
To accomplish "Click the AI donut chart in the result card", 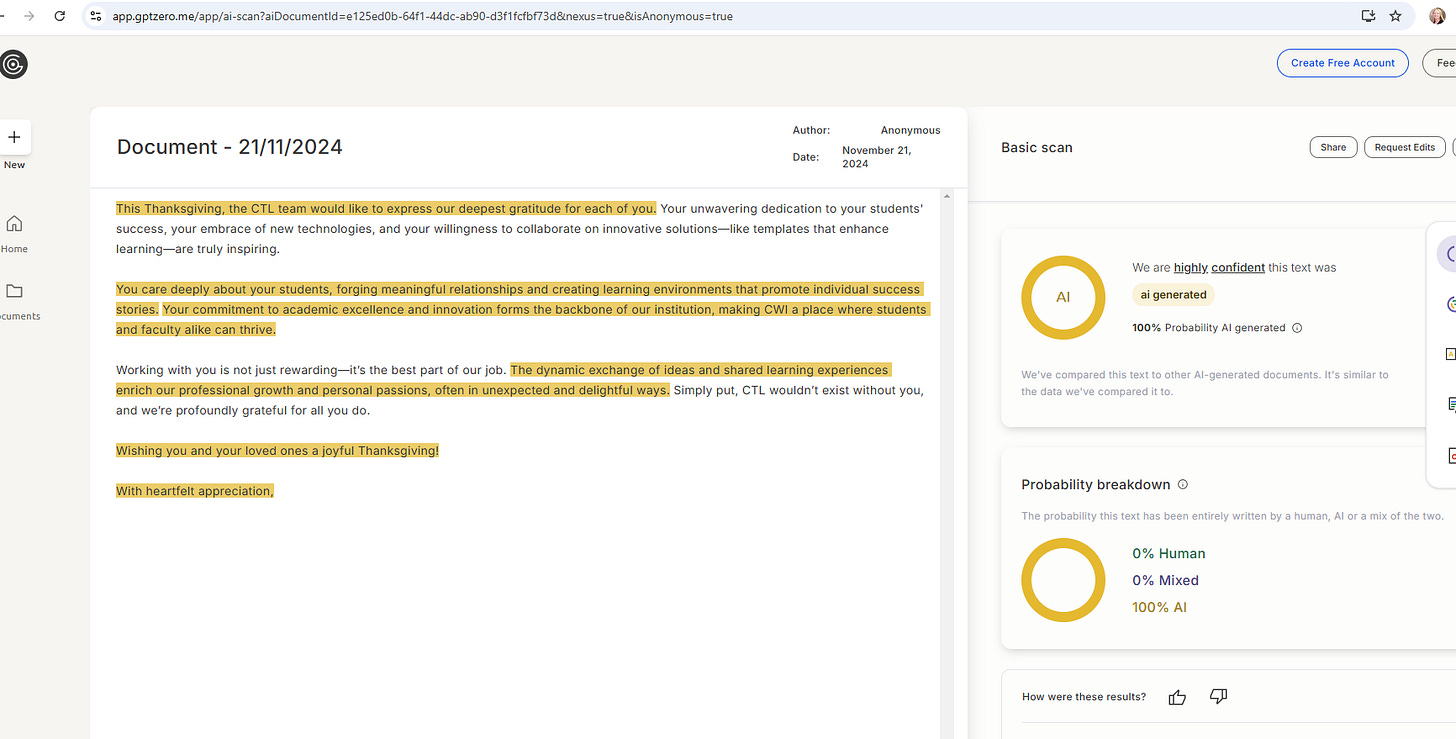I will pos(1063,298).
